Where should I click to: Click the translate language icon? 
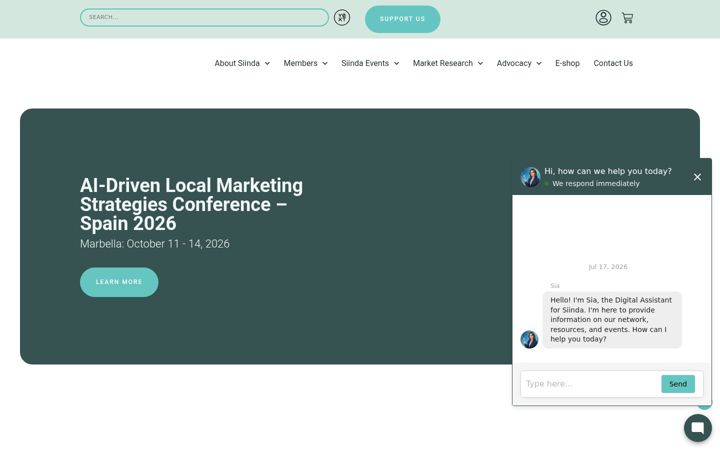(342, 17)
